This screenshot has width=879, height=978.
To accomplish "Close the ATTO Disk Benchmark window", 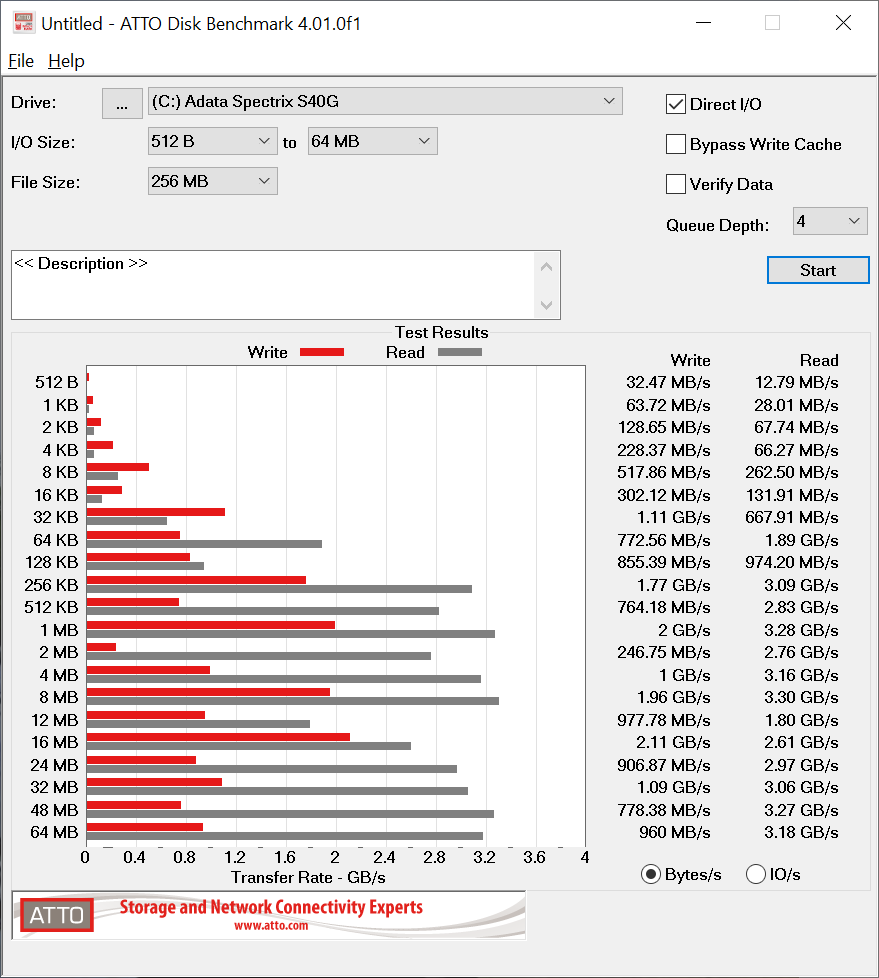I will [843, 23].
